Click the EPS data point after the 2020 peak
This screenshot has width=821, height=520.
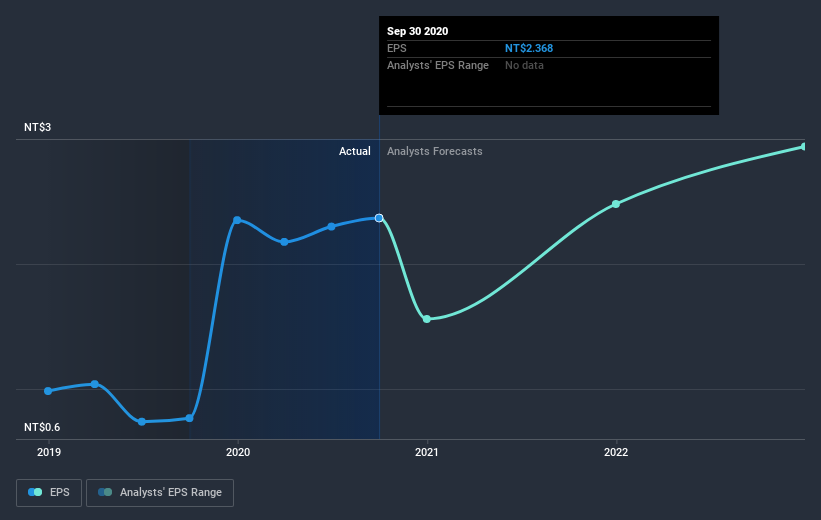click(x=284, y=242)
